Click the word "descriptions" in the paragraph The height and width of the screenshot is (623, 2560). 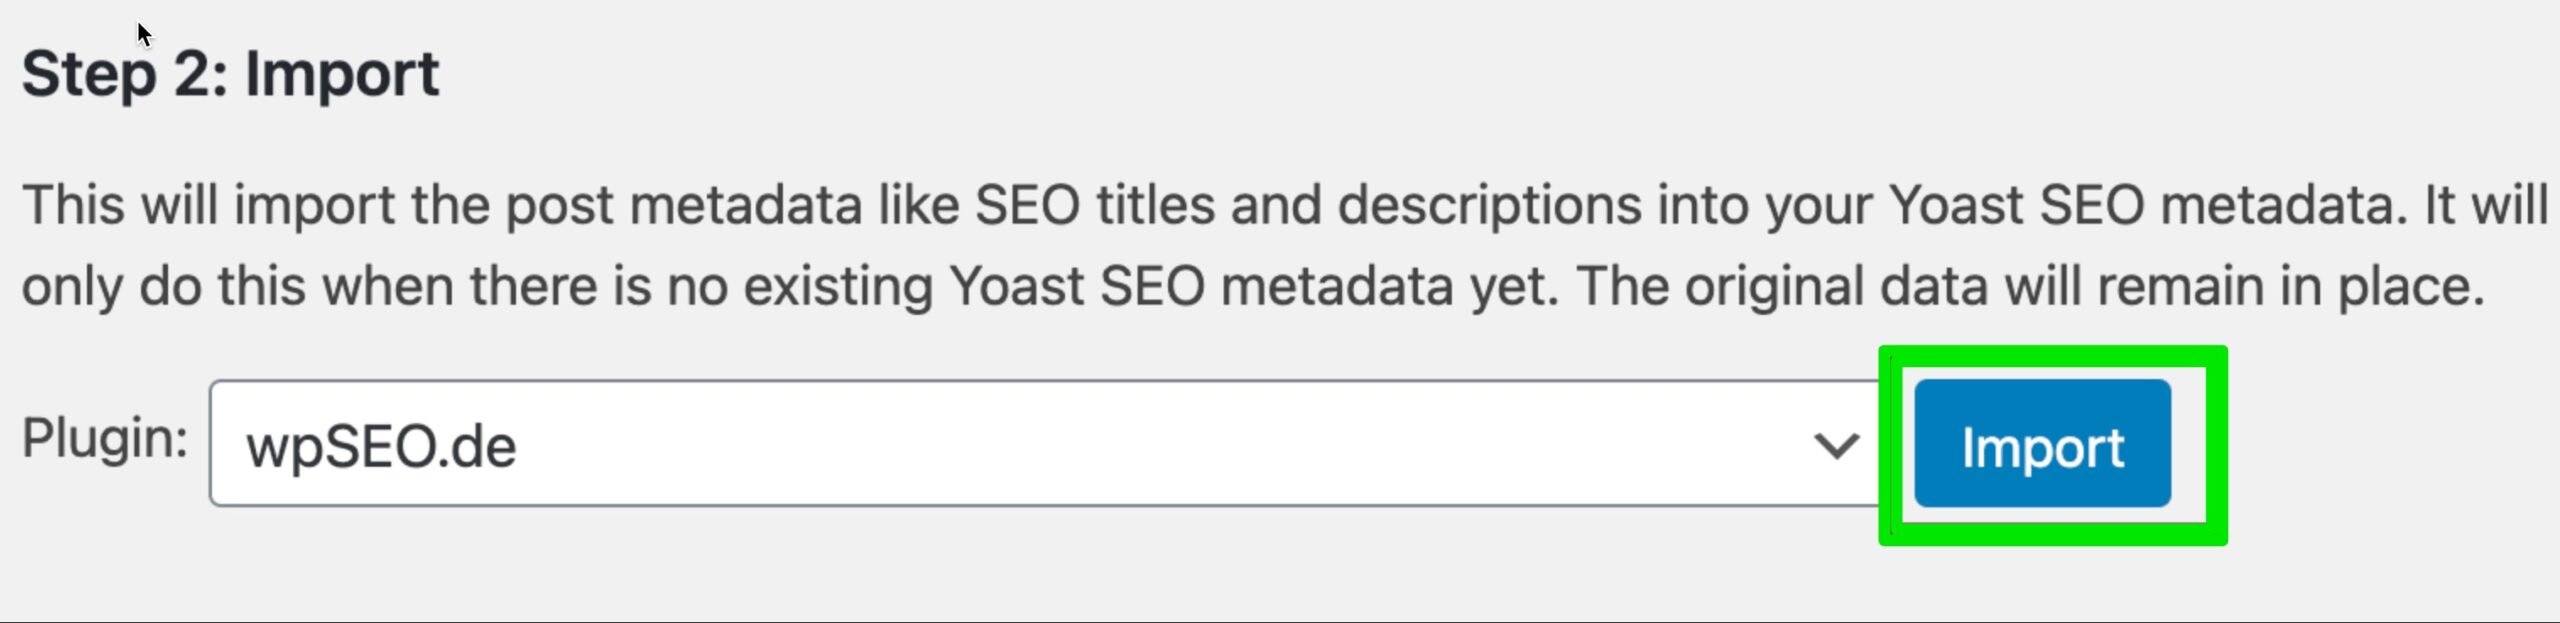click(1489, 205)
